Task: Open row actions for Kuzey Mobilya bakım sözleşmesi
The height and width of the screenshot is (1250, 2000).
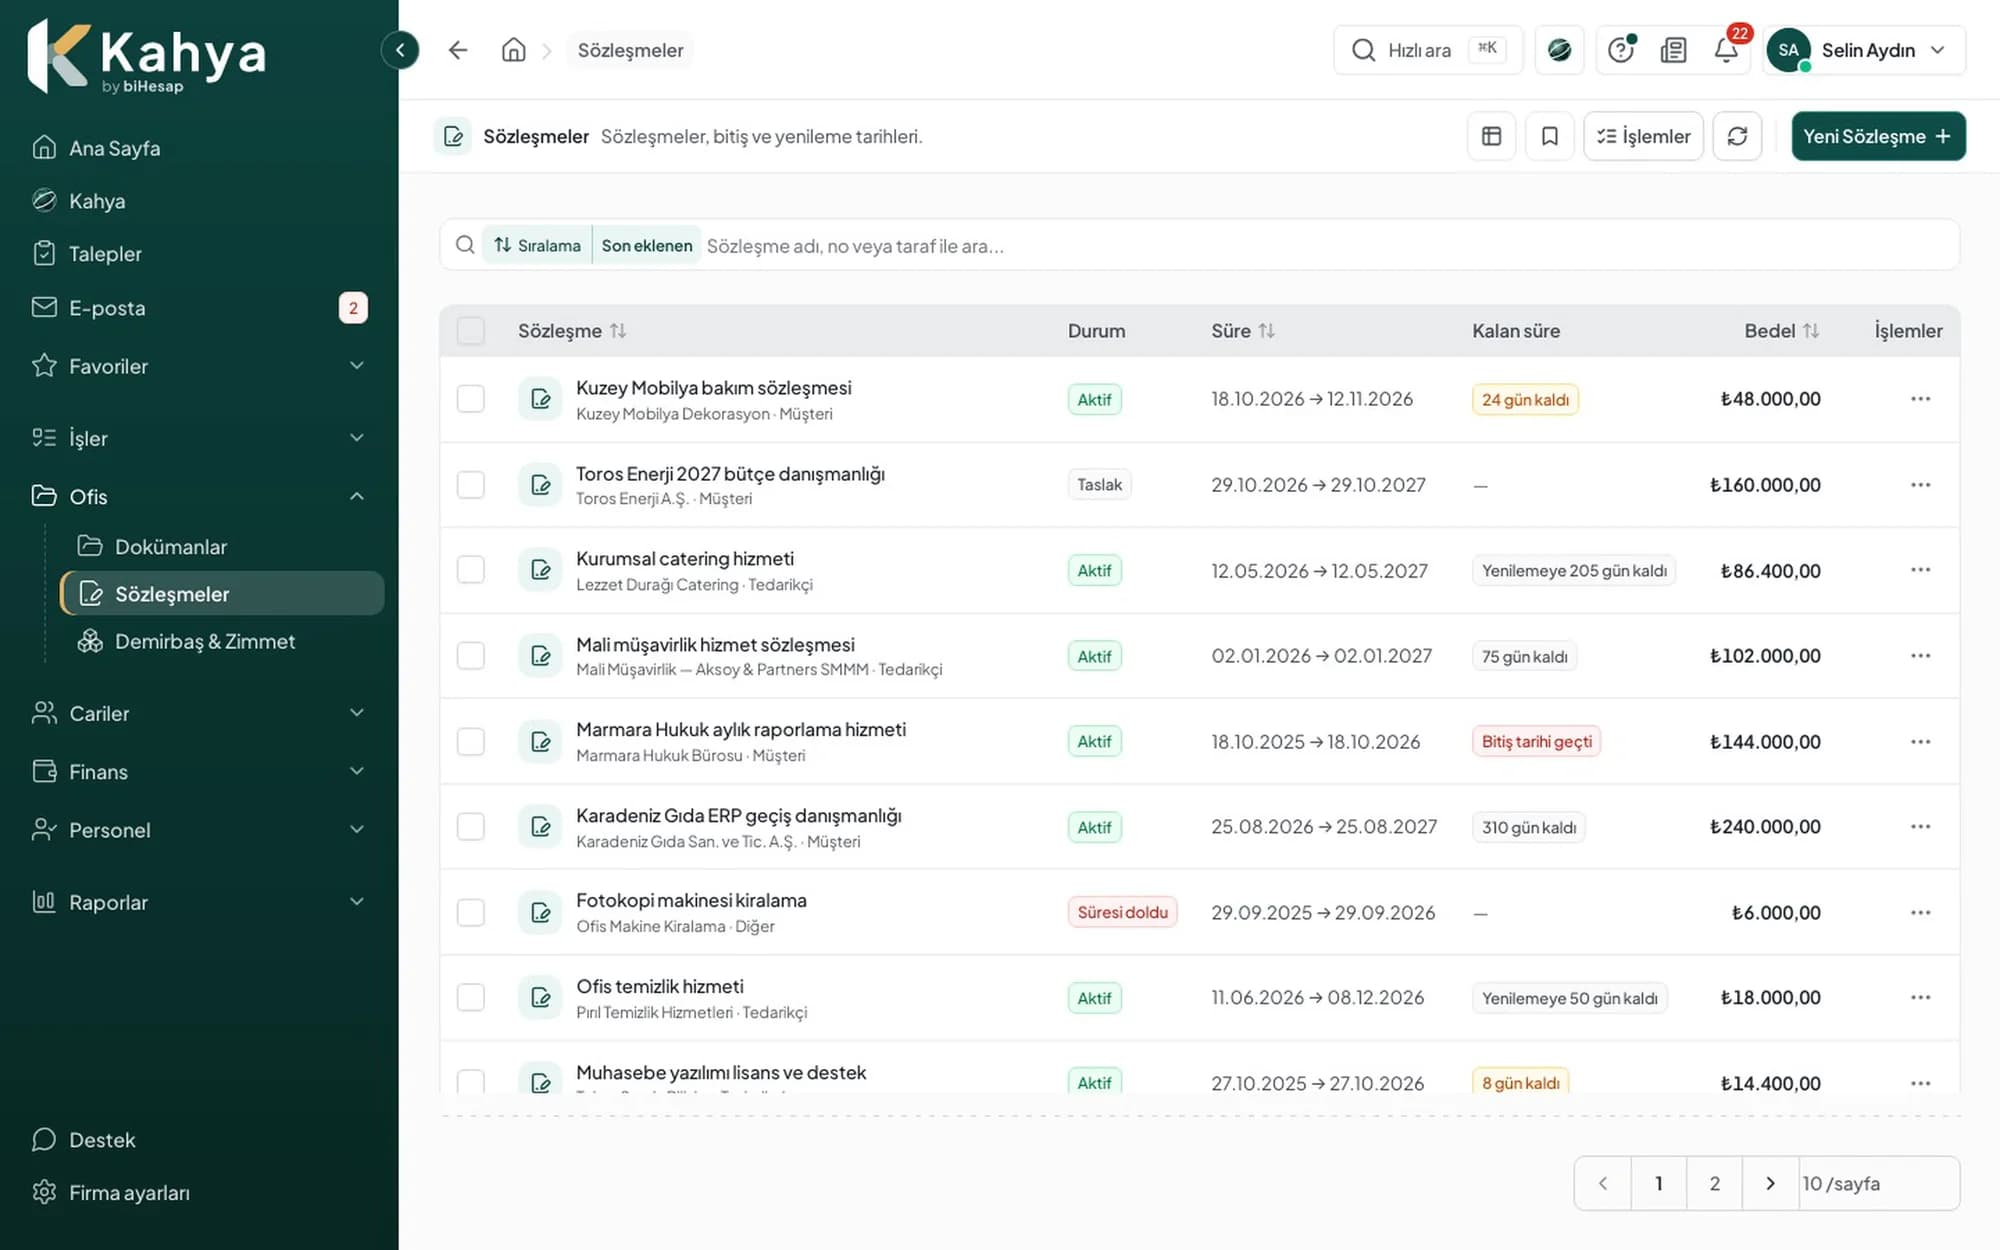Action: (1920, 399)
